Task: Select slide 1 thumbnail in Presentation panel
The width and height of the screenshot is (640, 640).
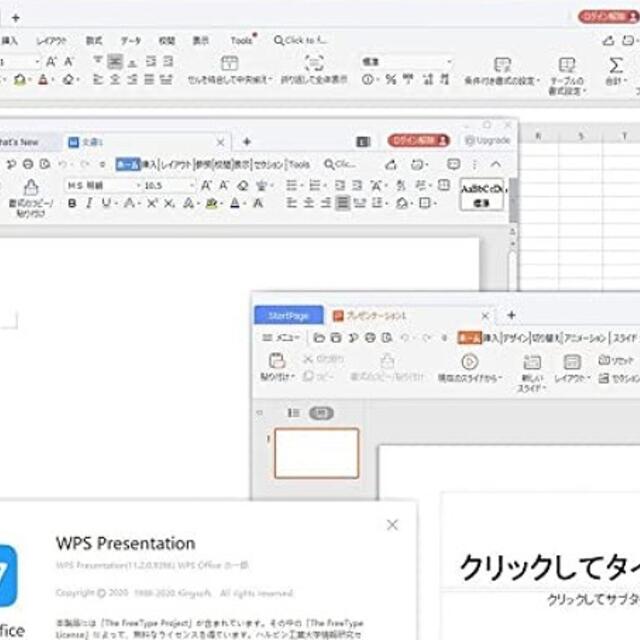Action: point(317,453)
